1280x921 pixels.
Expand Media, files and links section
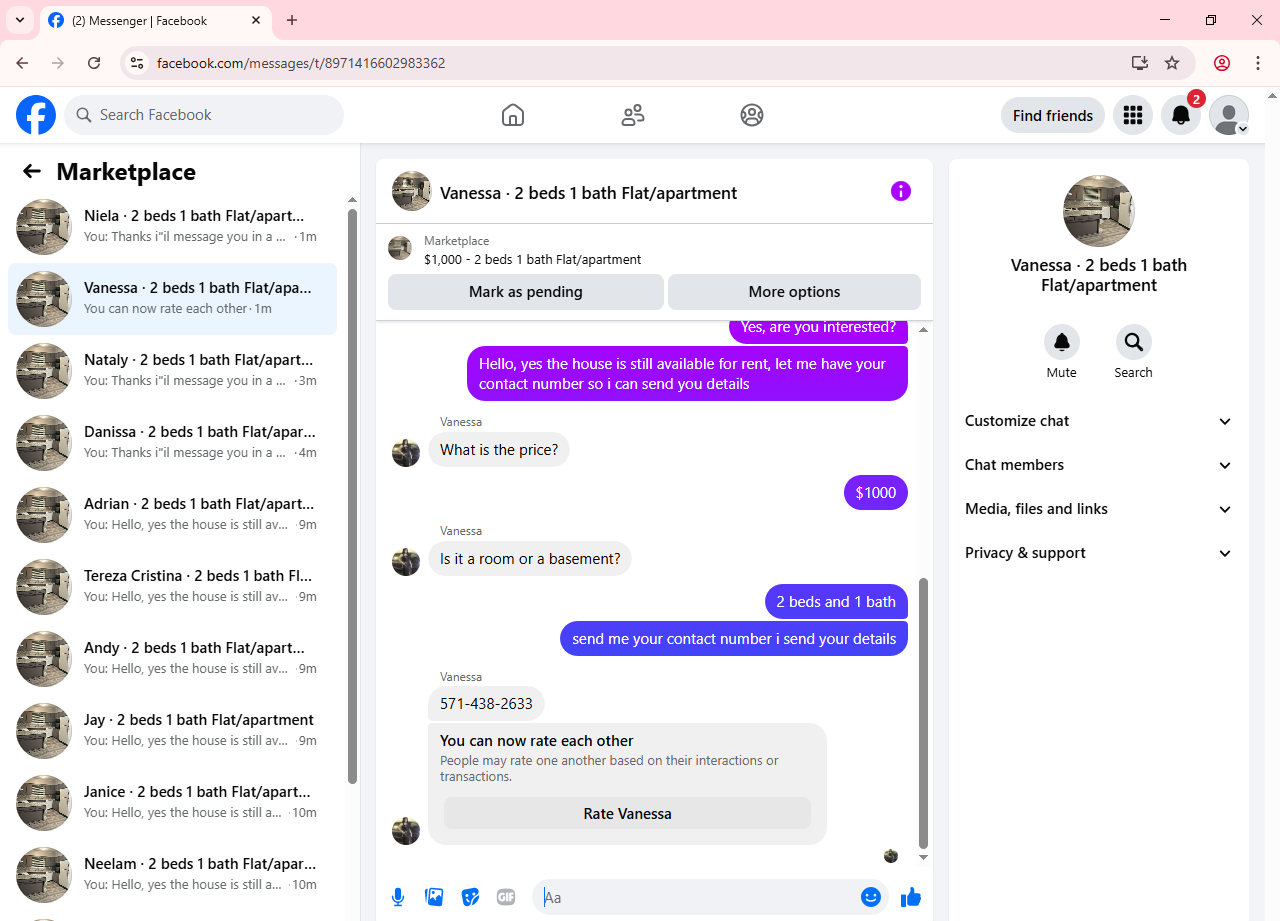(x=1099, y=509)
